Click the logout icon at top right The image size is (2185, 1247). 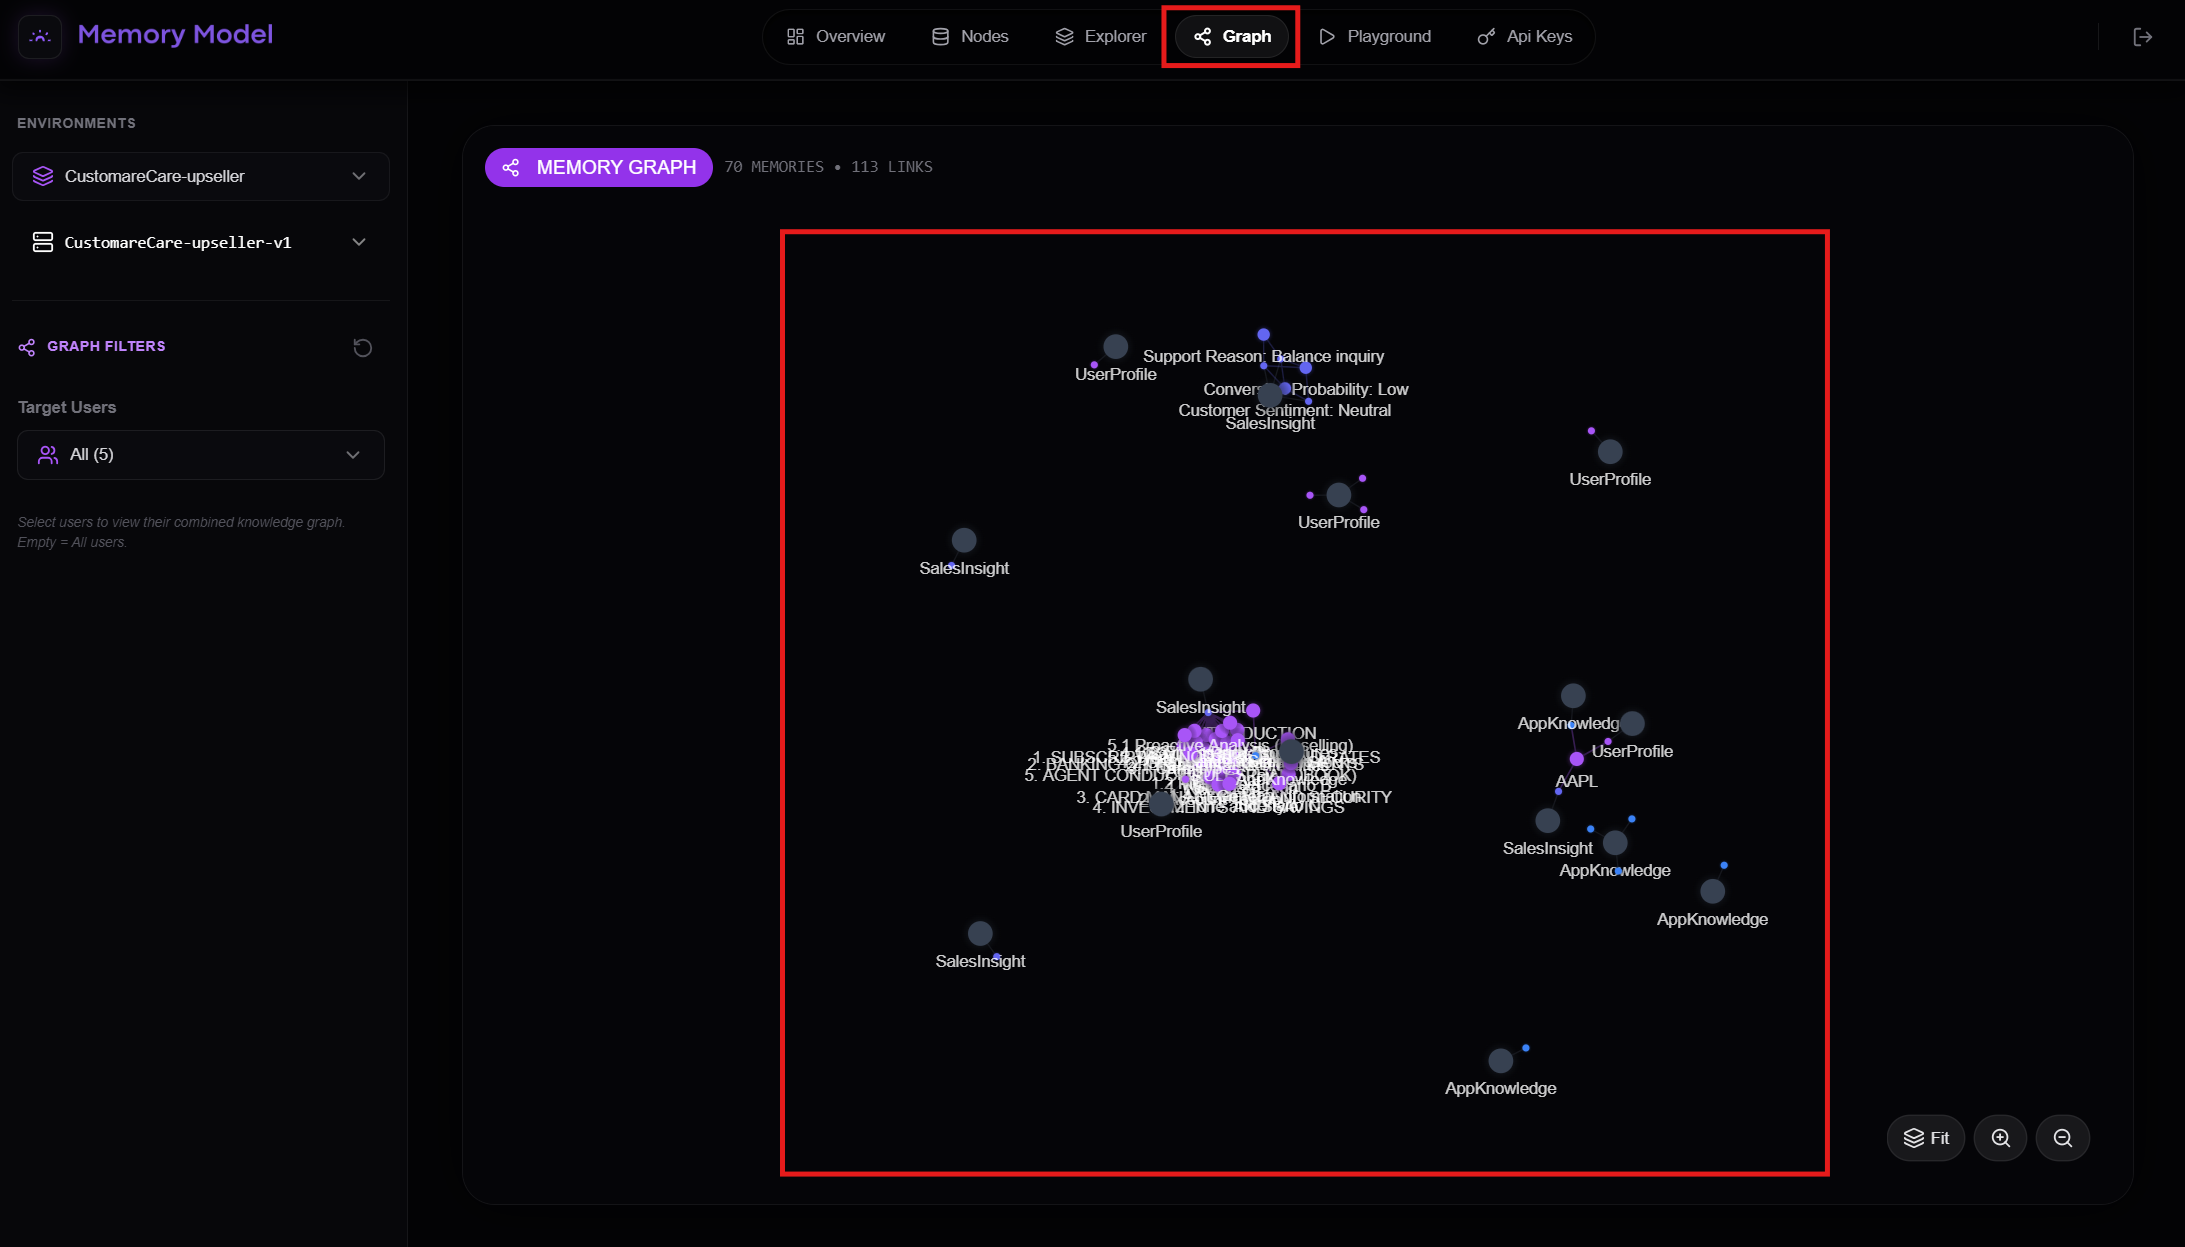point(2142,37)
